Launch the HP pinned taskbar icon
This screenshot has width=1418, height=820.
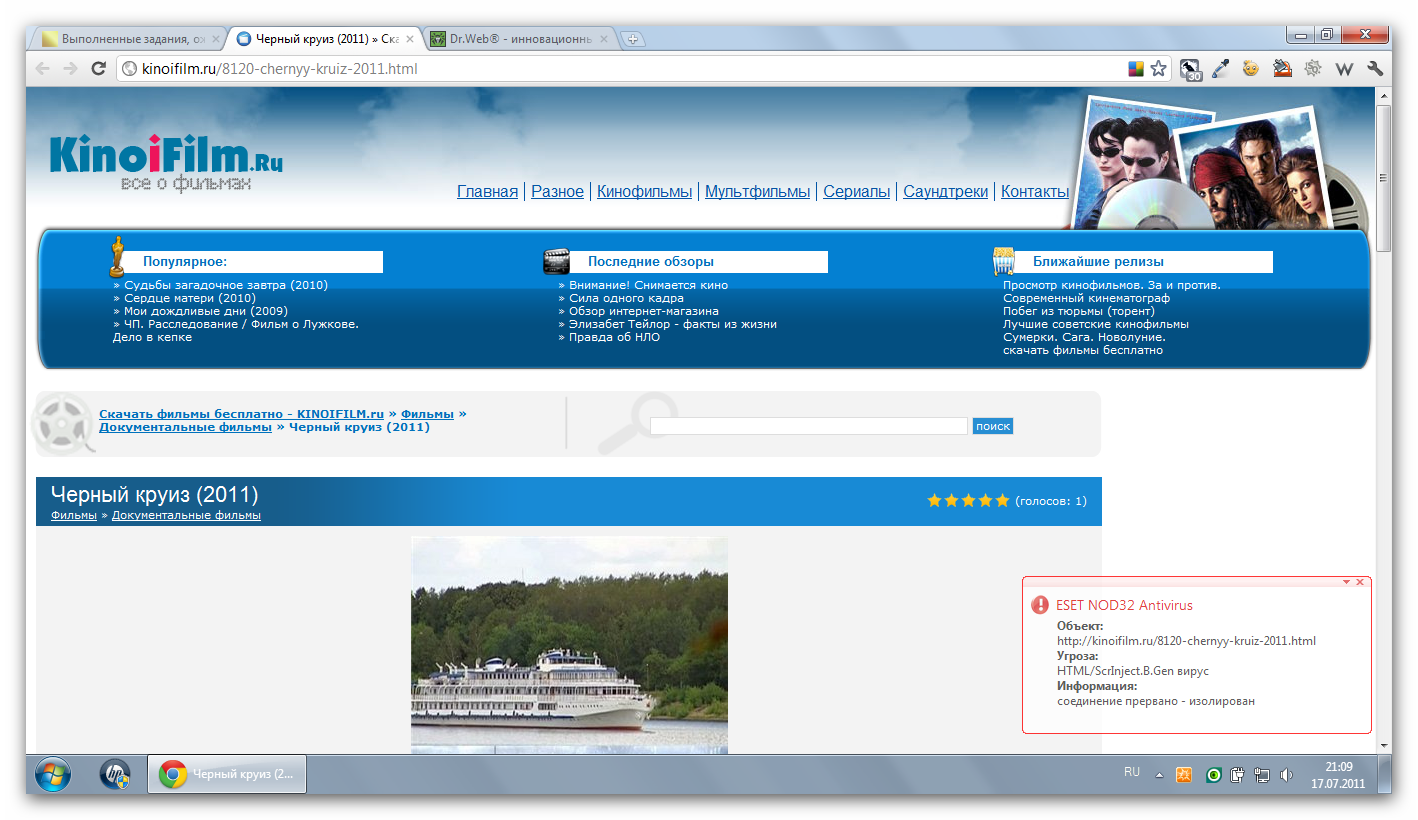115,774
